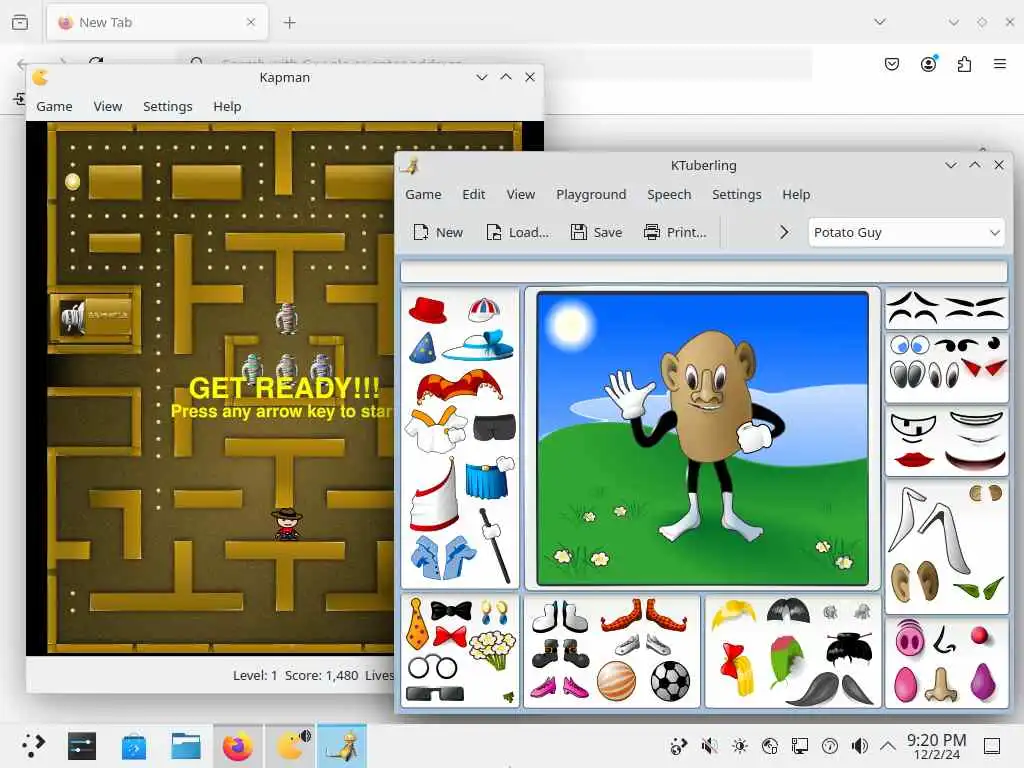Select the white sun hat with blue bow
This screenshot has height=768, width=1024.
pyautogui.click(x=479, y=345)
